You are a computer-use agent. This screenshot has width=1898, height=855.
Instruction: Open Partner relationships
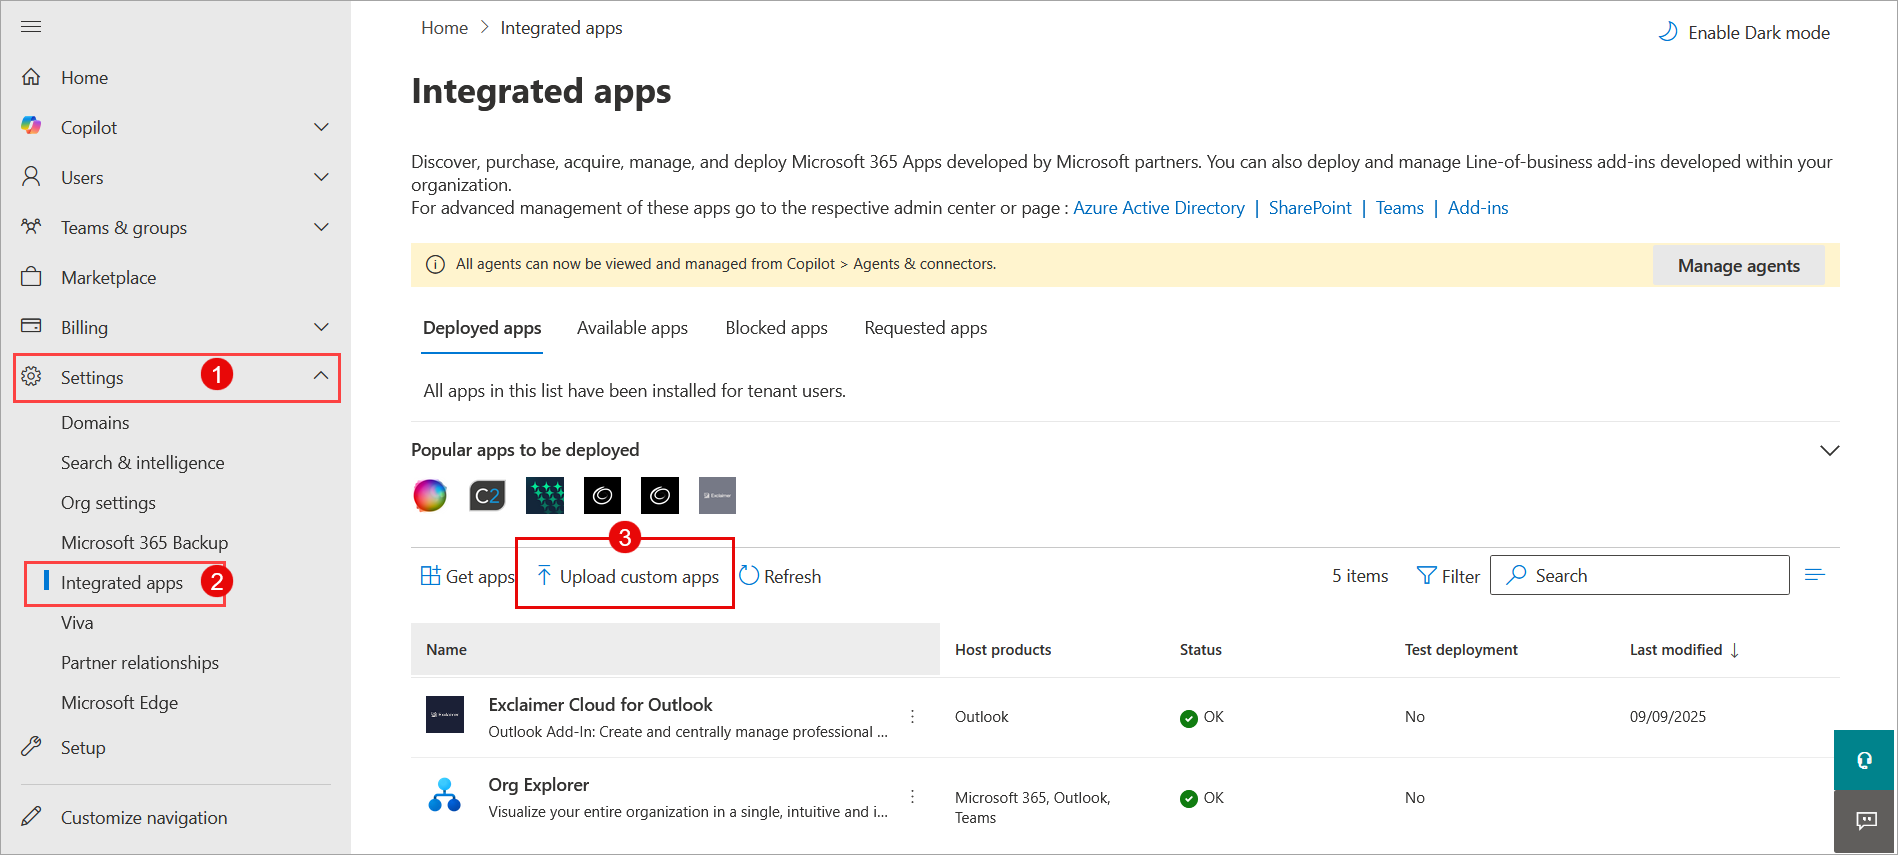pos(140,663)
